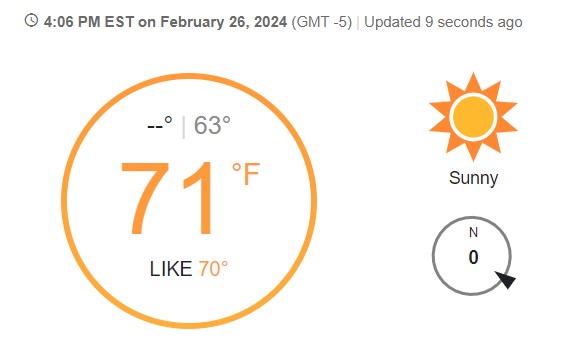Click the sunny weather sun icon

click(473, 116)
